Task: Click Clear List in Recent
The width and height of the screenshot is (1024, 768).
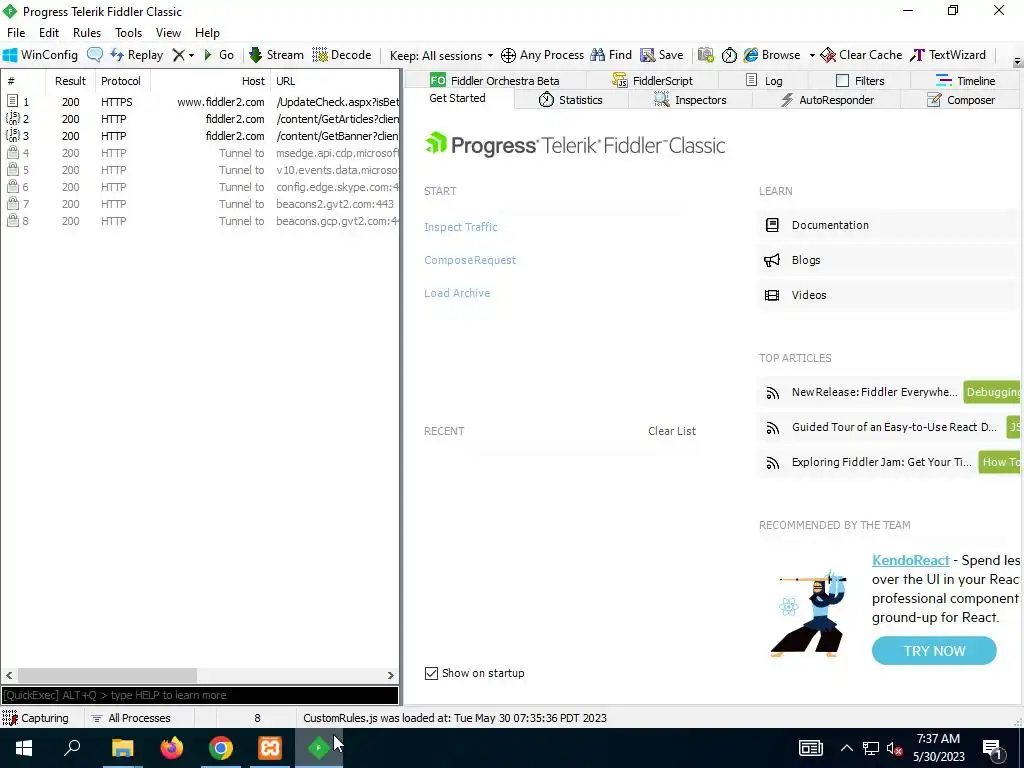Action: [x=671, y=431]
